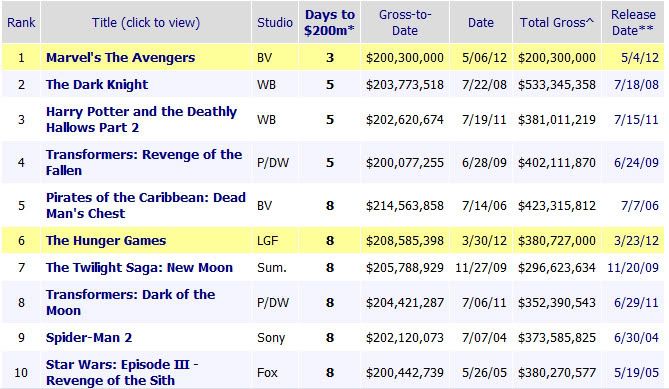Open Marvel's The Avengers title link
This screenshot has width=669, height=389.
point(120,58)
